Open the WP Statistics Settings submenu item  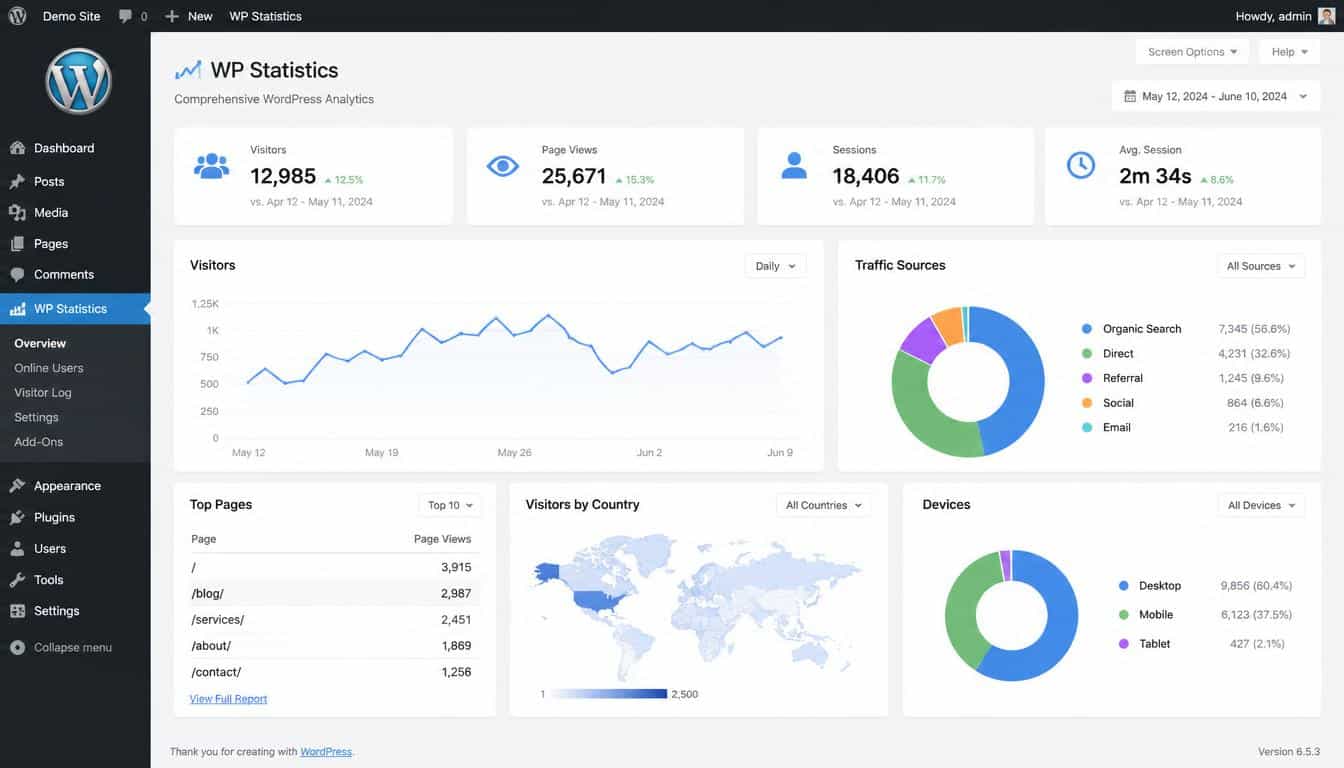tap(36, 417)
